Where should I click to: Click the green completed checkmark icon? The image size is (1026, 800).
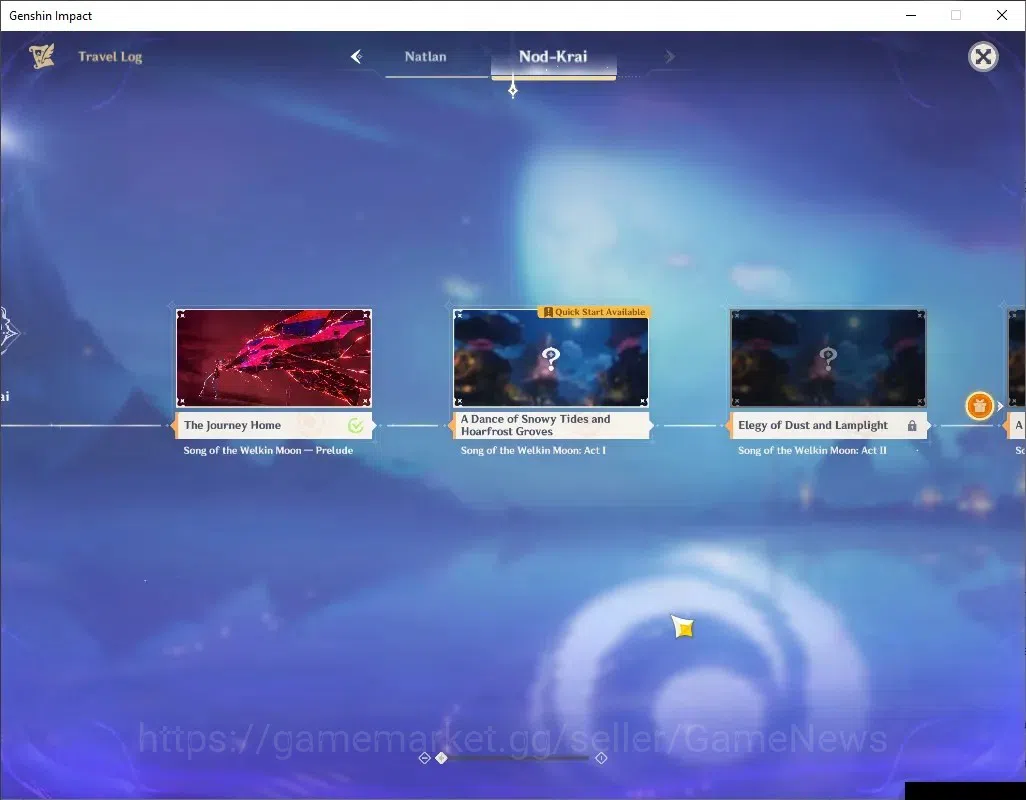[355, 426]
